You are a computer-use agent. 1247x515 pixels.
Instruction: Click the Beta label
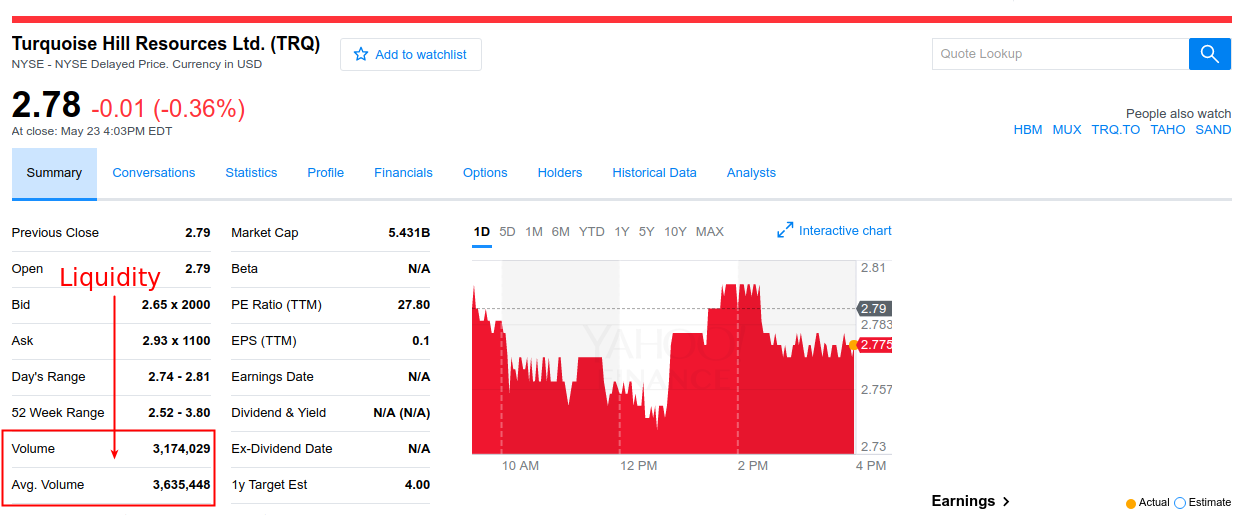point(244,269)
